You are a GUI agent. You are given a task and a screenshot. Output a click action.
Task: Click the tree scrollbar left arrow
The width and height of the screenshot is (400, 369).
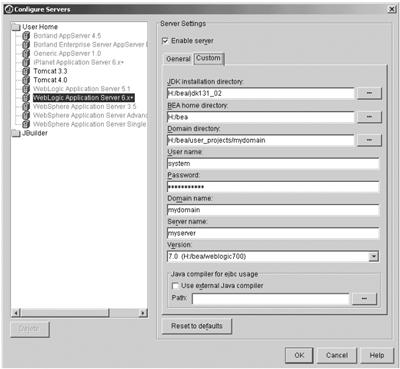[16, 313]
